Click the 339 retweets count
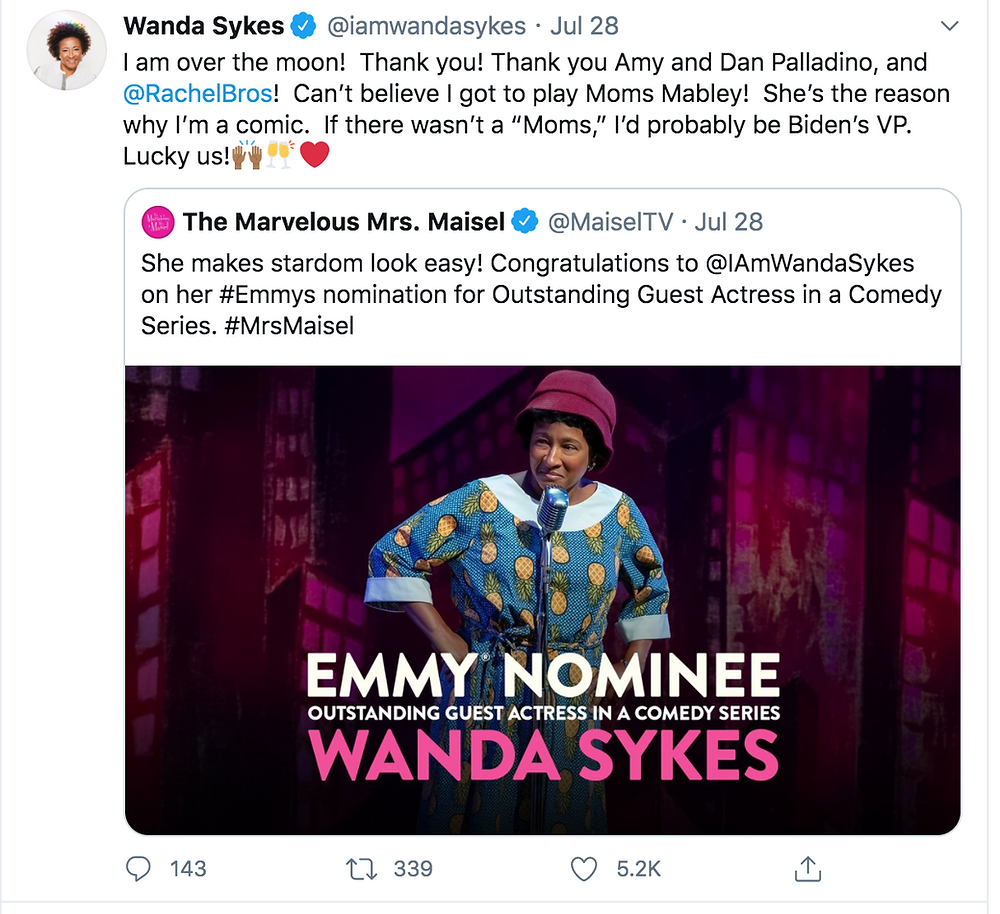The height and width of the screenshot is (914, 1000). 413,869
